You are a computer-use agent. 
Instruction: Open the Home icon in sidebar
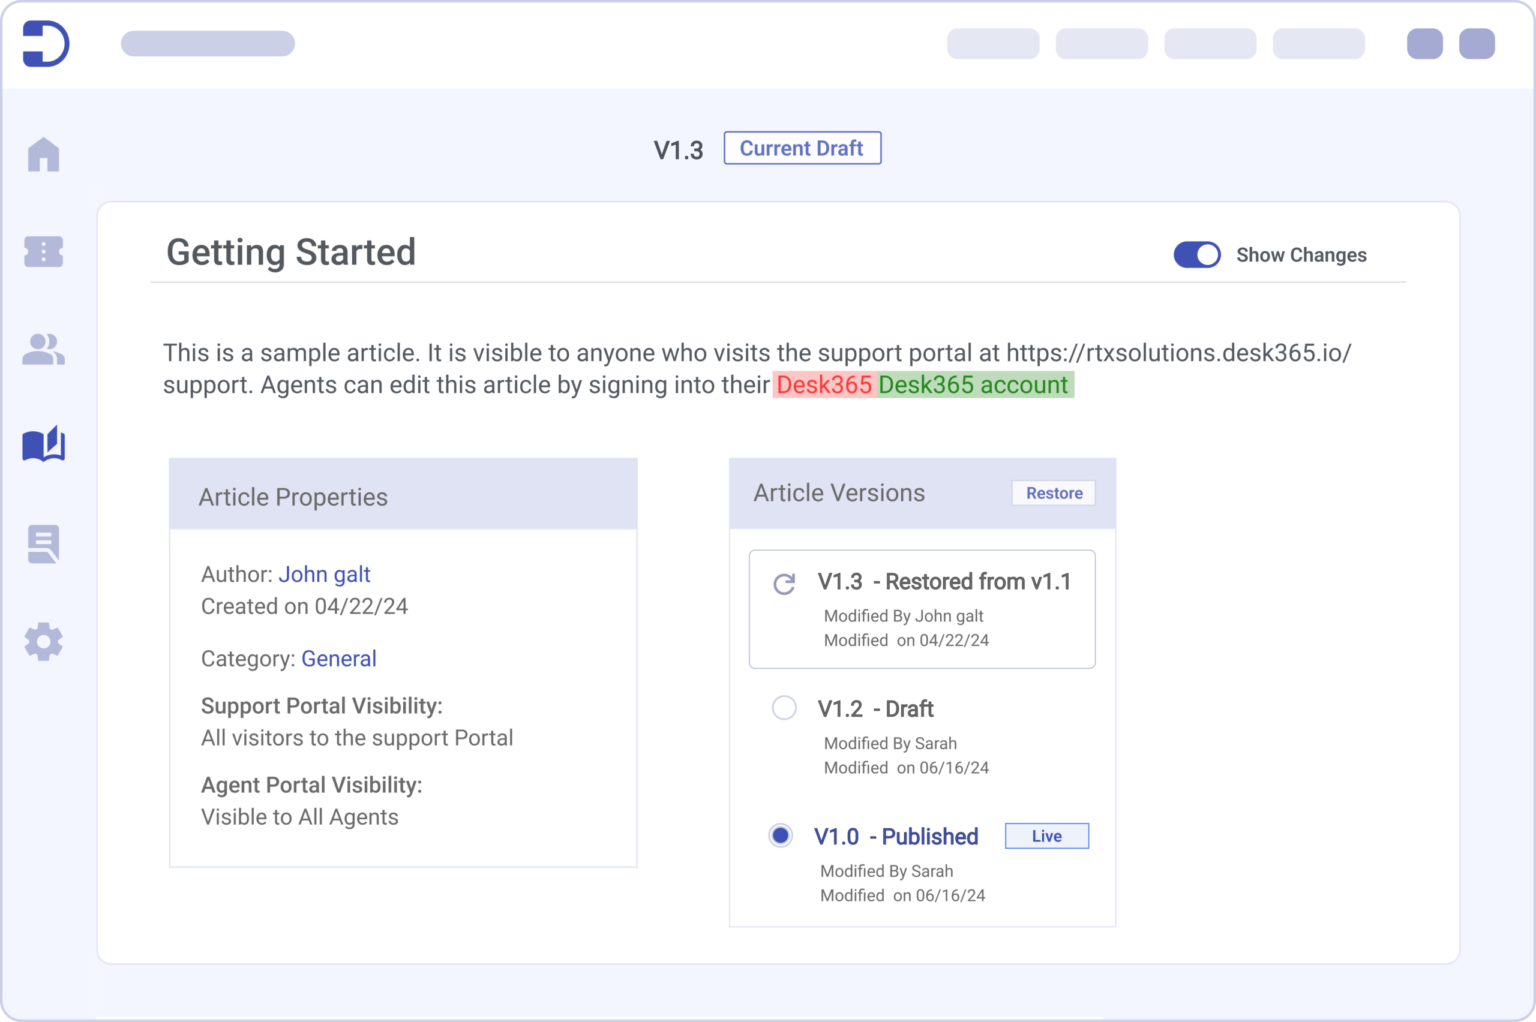(x=43, y=154)
